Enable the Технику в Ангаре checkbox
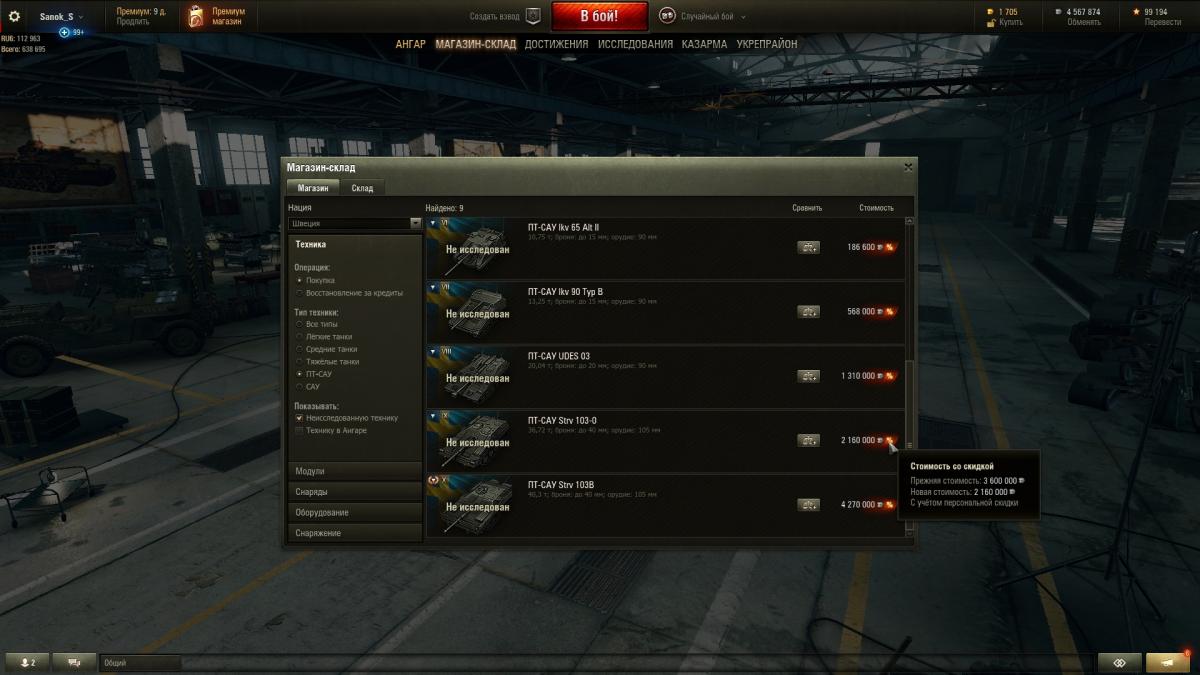This screenshot has width=1200, height=675. 299,430
